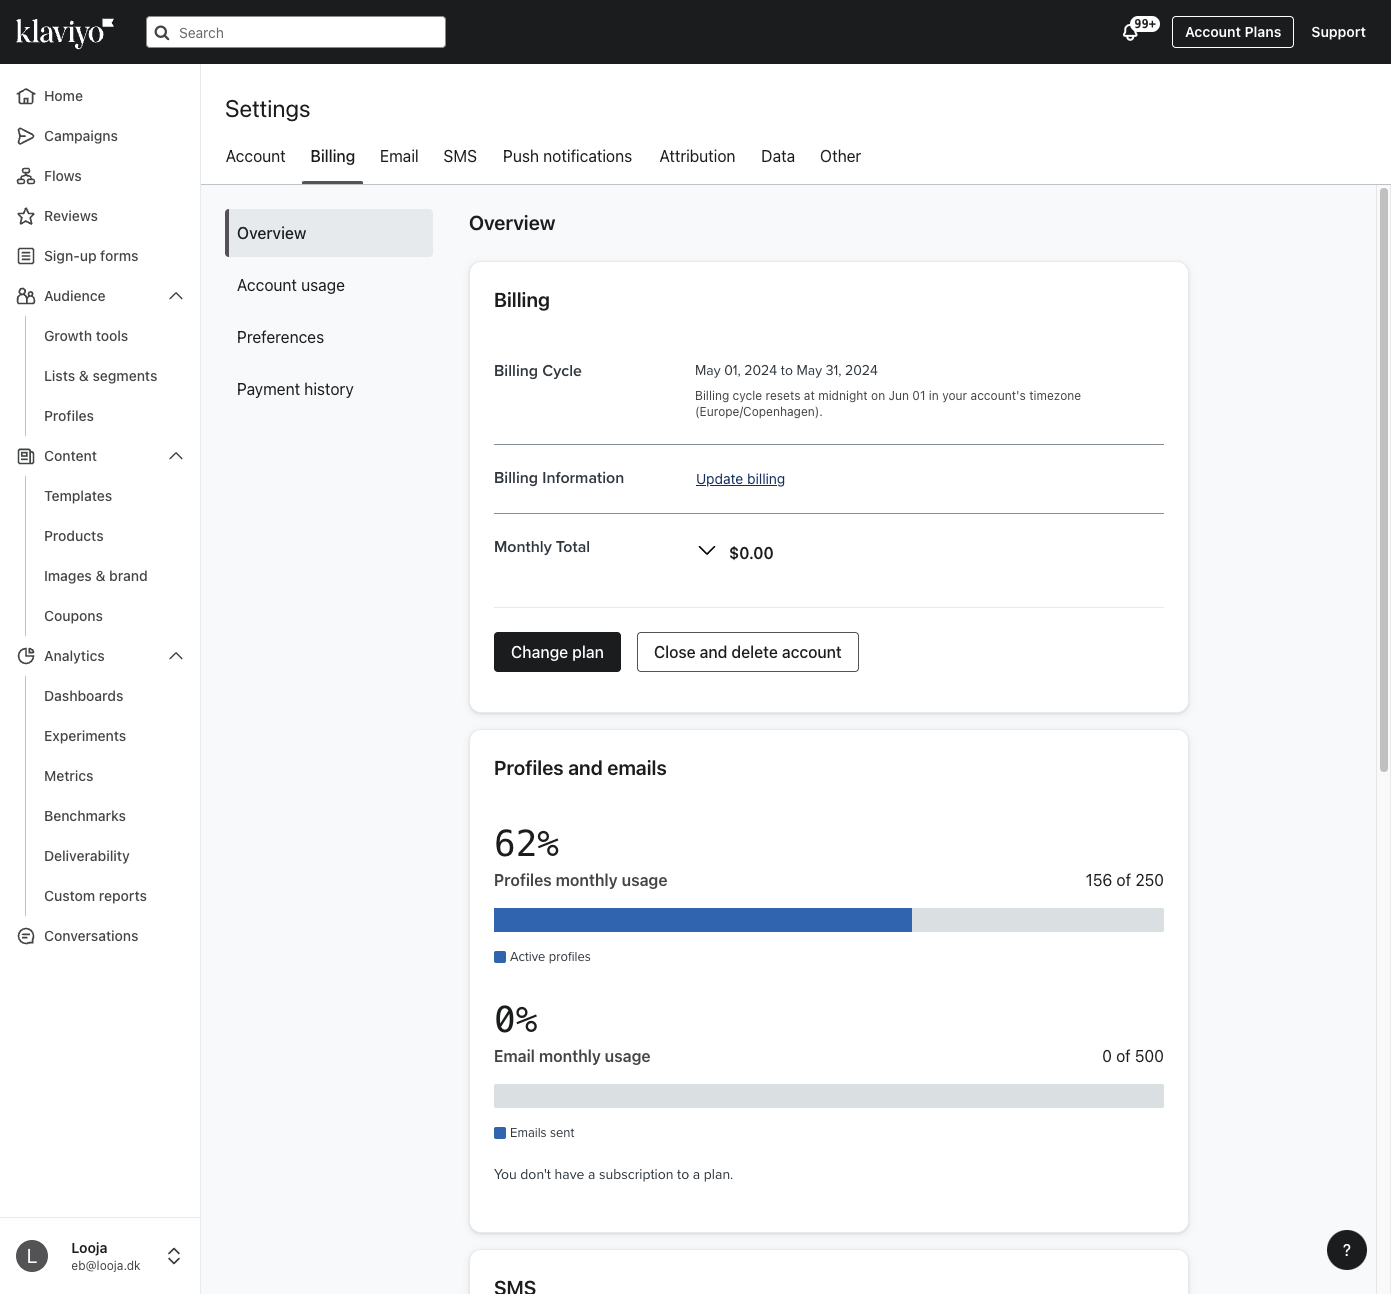Viewport: 1391px width, 1294px height.
Task: Open Account usage in billing menu
Action: point(329,285)
